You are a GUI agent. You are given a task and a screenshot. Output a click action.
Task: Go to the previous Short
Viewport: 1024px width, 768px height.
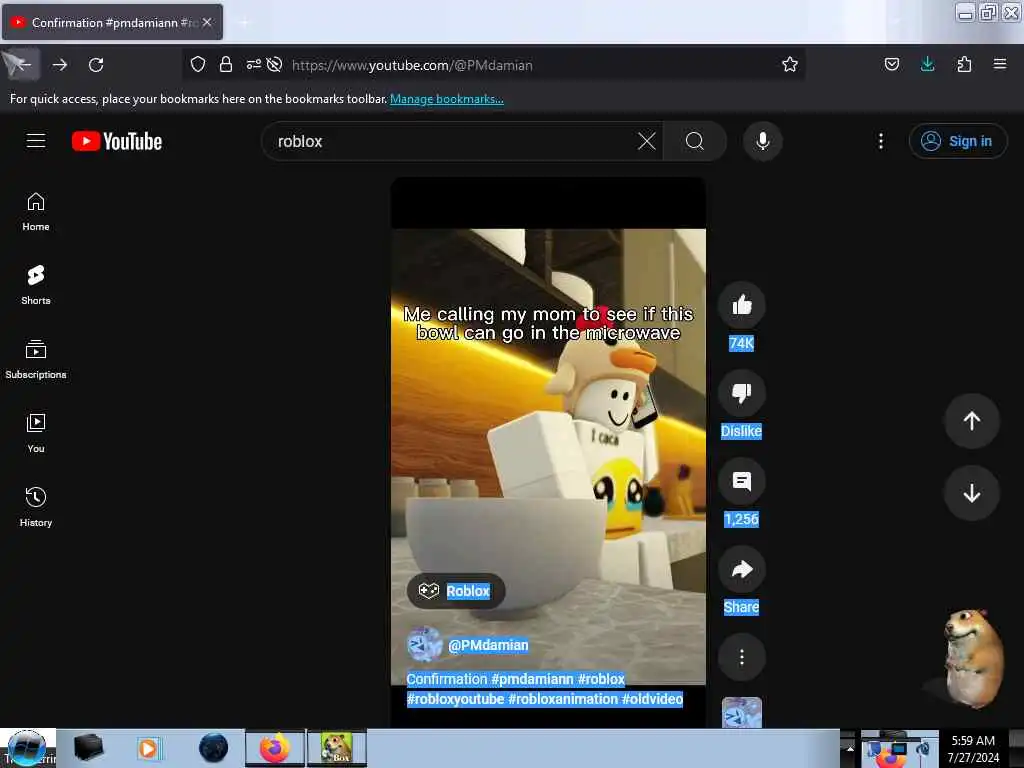pos(972,421)
